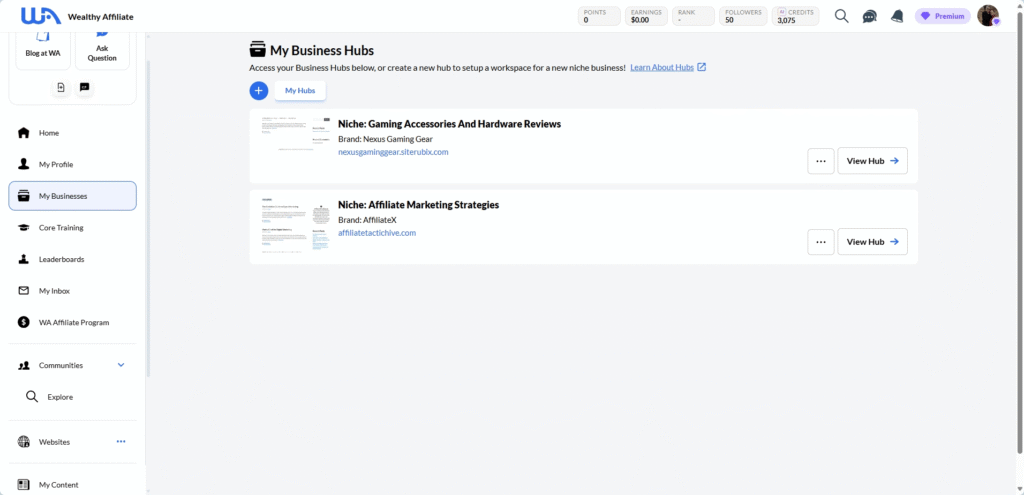
Task: Click the sidebar vertical scrollbar
Action: tap(148, 219)
